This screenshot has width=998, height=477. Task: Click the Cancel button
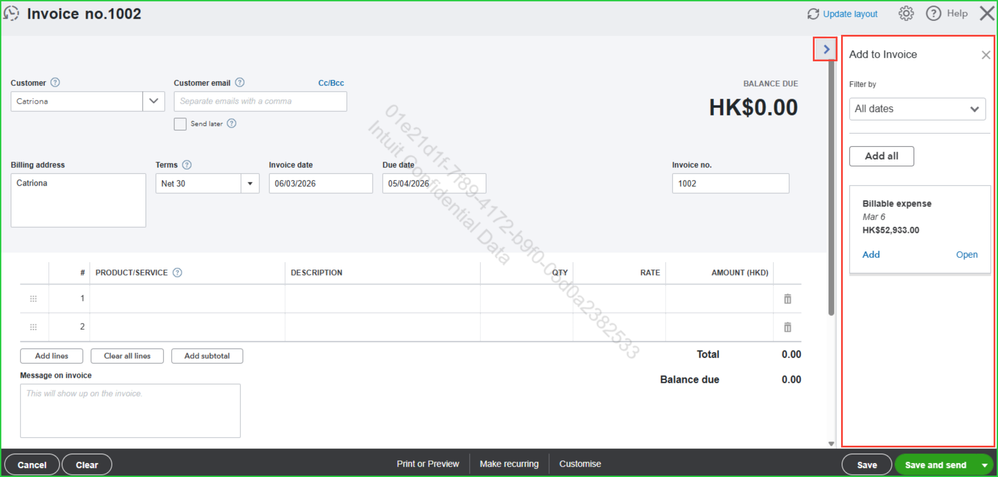32,465
